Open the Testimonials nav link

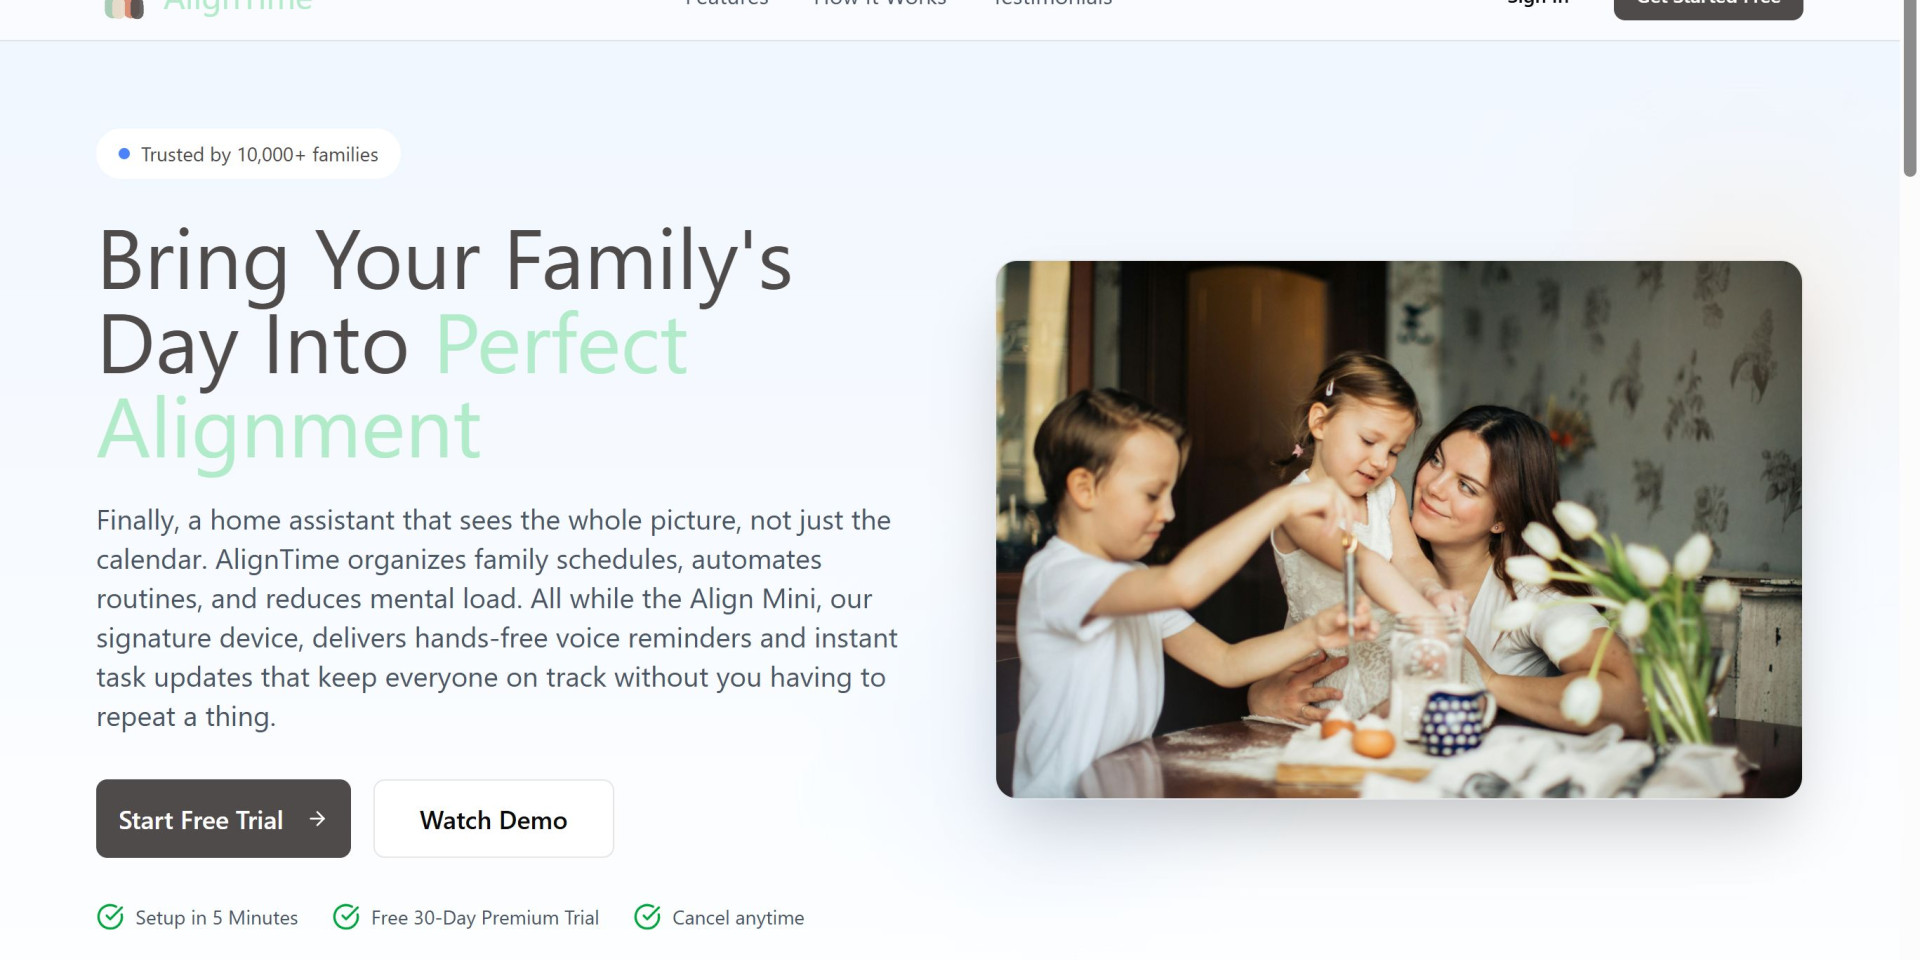click(x=1053, y=3)
